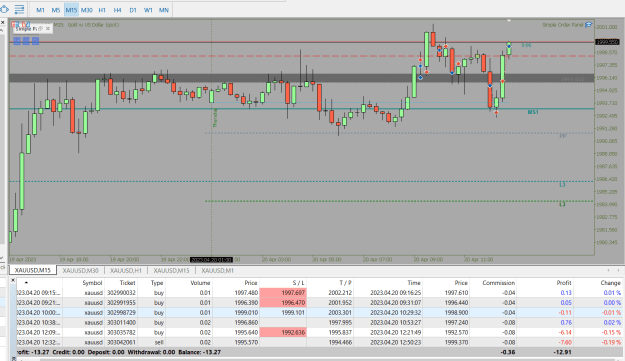The image size is (625, 361).
Task: Switch to MN timeframe
Action: [163, 10]
